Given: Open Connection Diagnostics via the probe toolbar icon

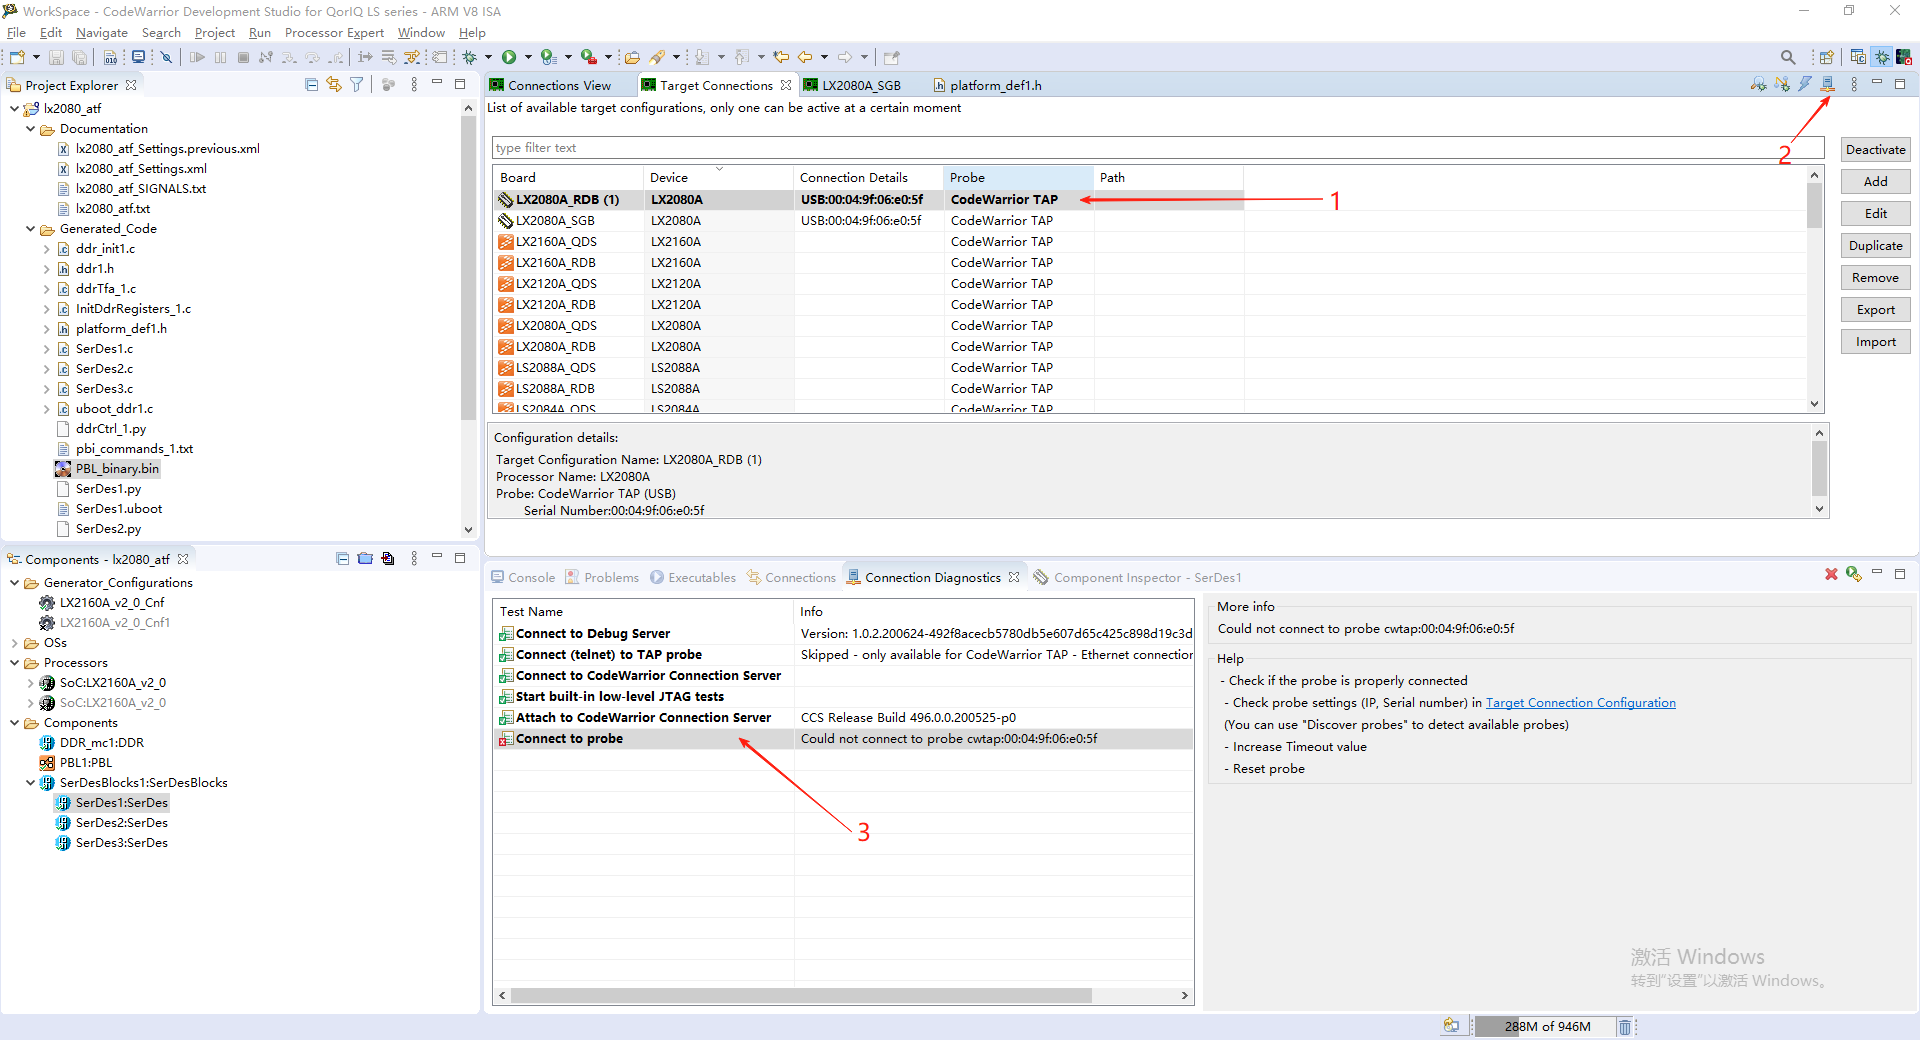Looking at the screenshot, I should (x=1828, y=84).
